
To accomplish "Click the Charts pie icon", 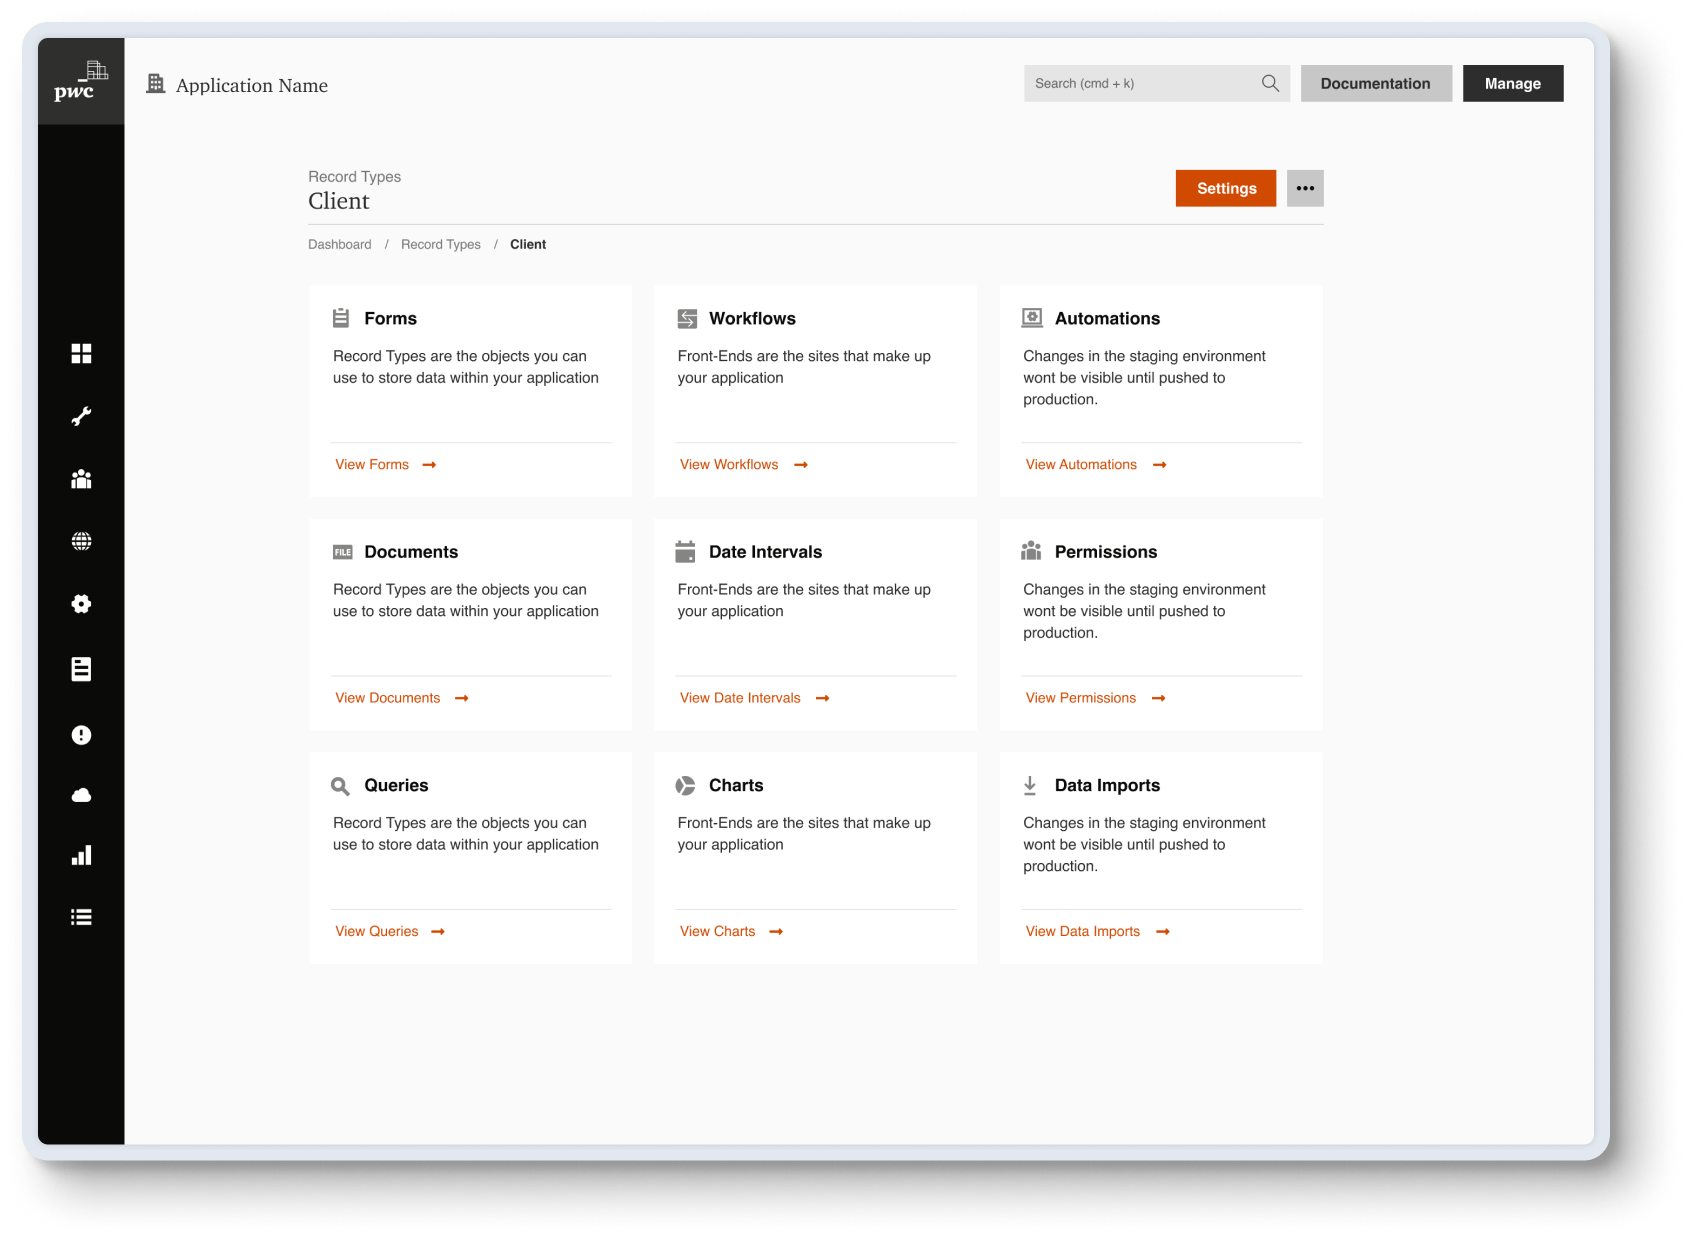I will pyautogui.click(x=685, y=785).
